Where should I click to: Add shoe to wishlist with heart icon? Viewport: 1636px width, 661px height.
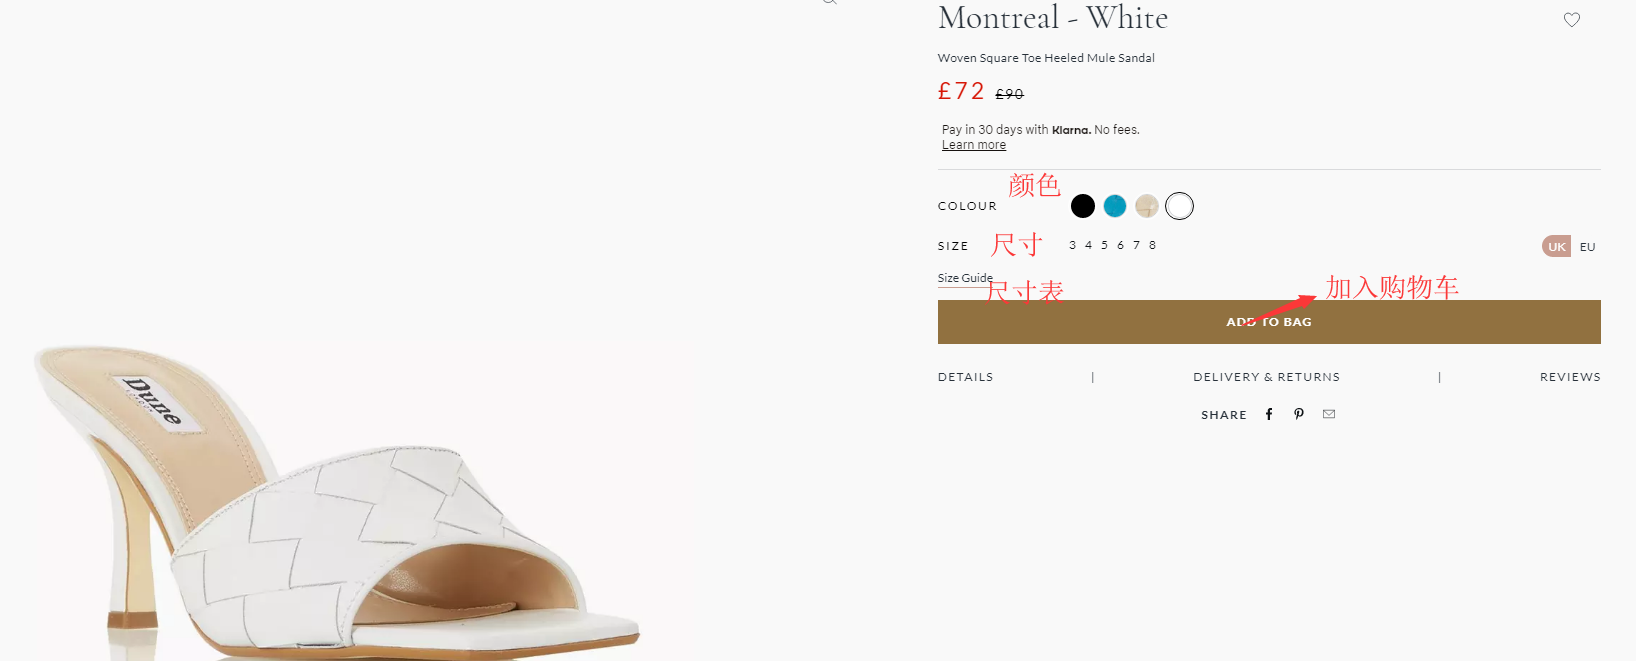point(1572,20)
